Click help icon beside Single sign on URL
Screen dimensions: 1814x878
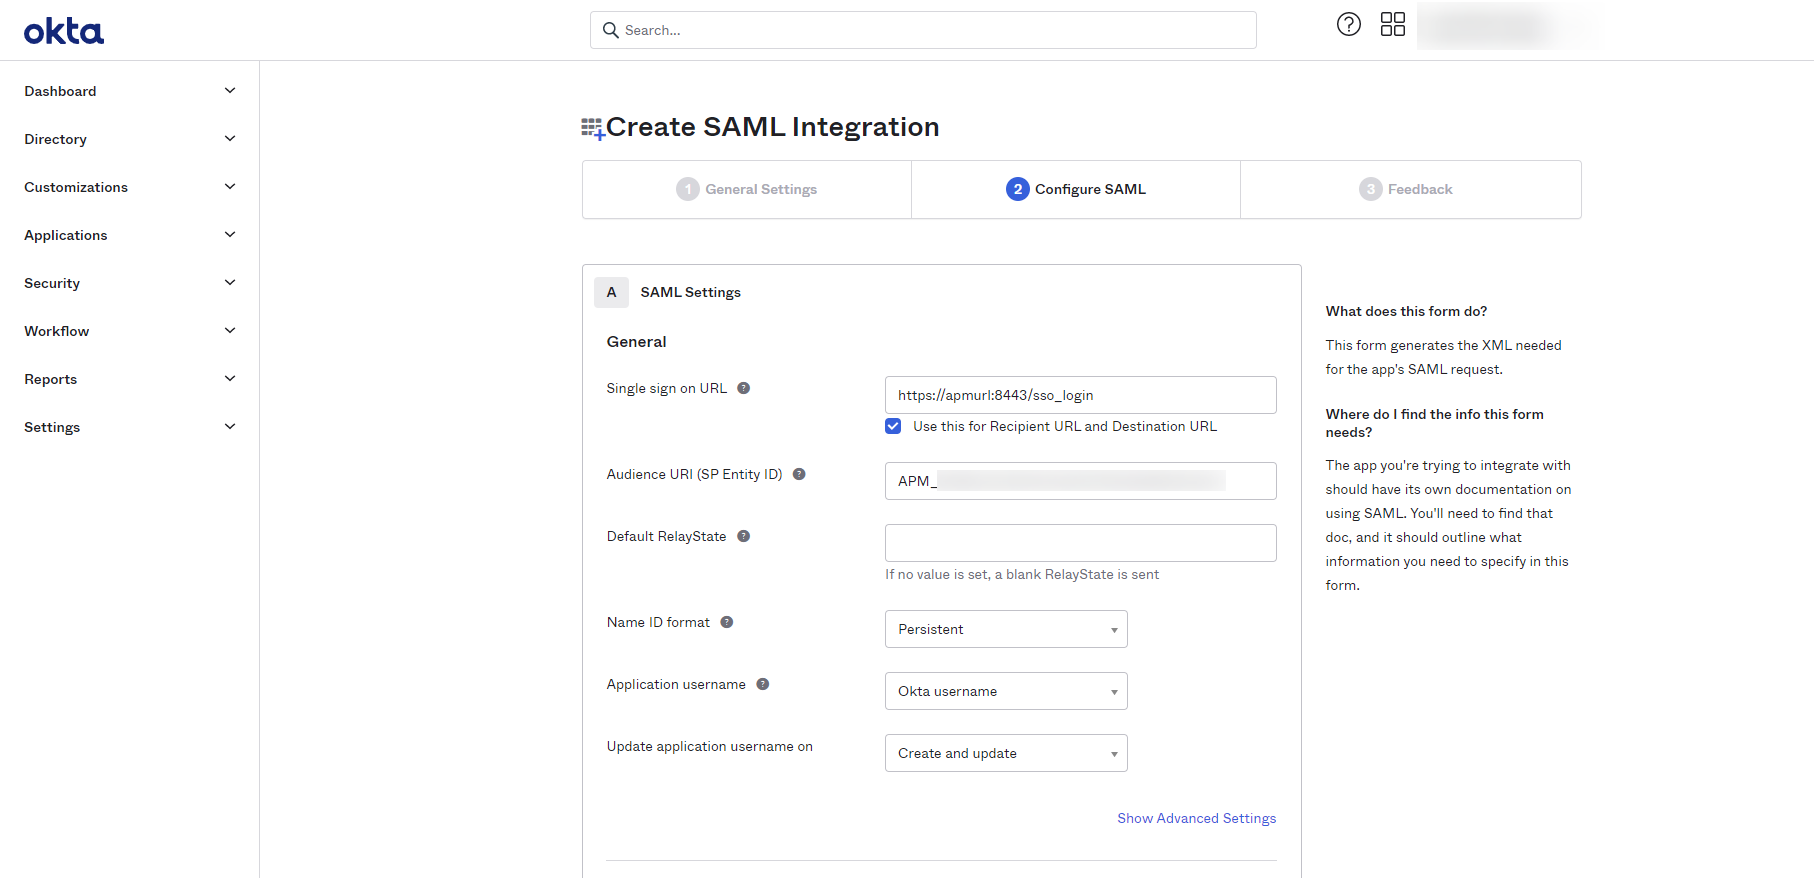[x=743, y=389]
